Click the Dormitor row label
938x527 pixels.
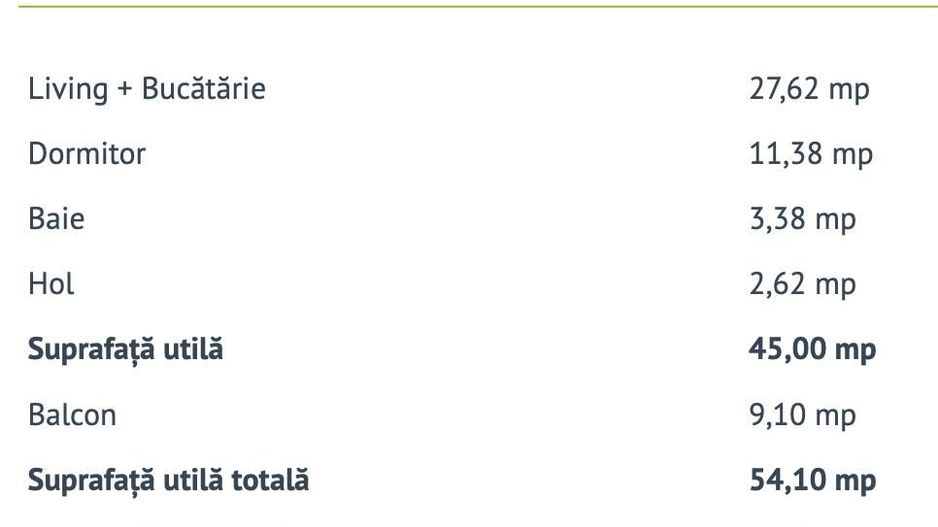point(87,154)
